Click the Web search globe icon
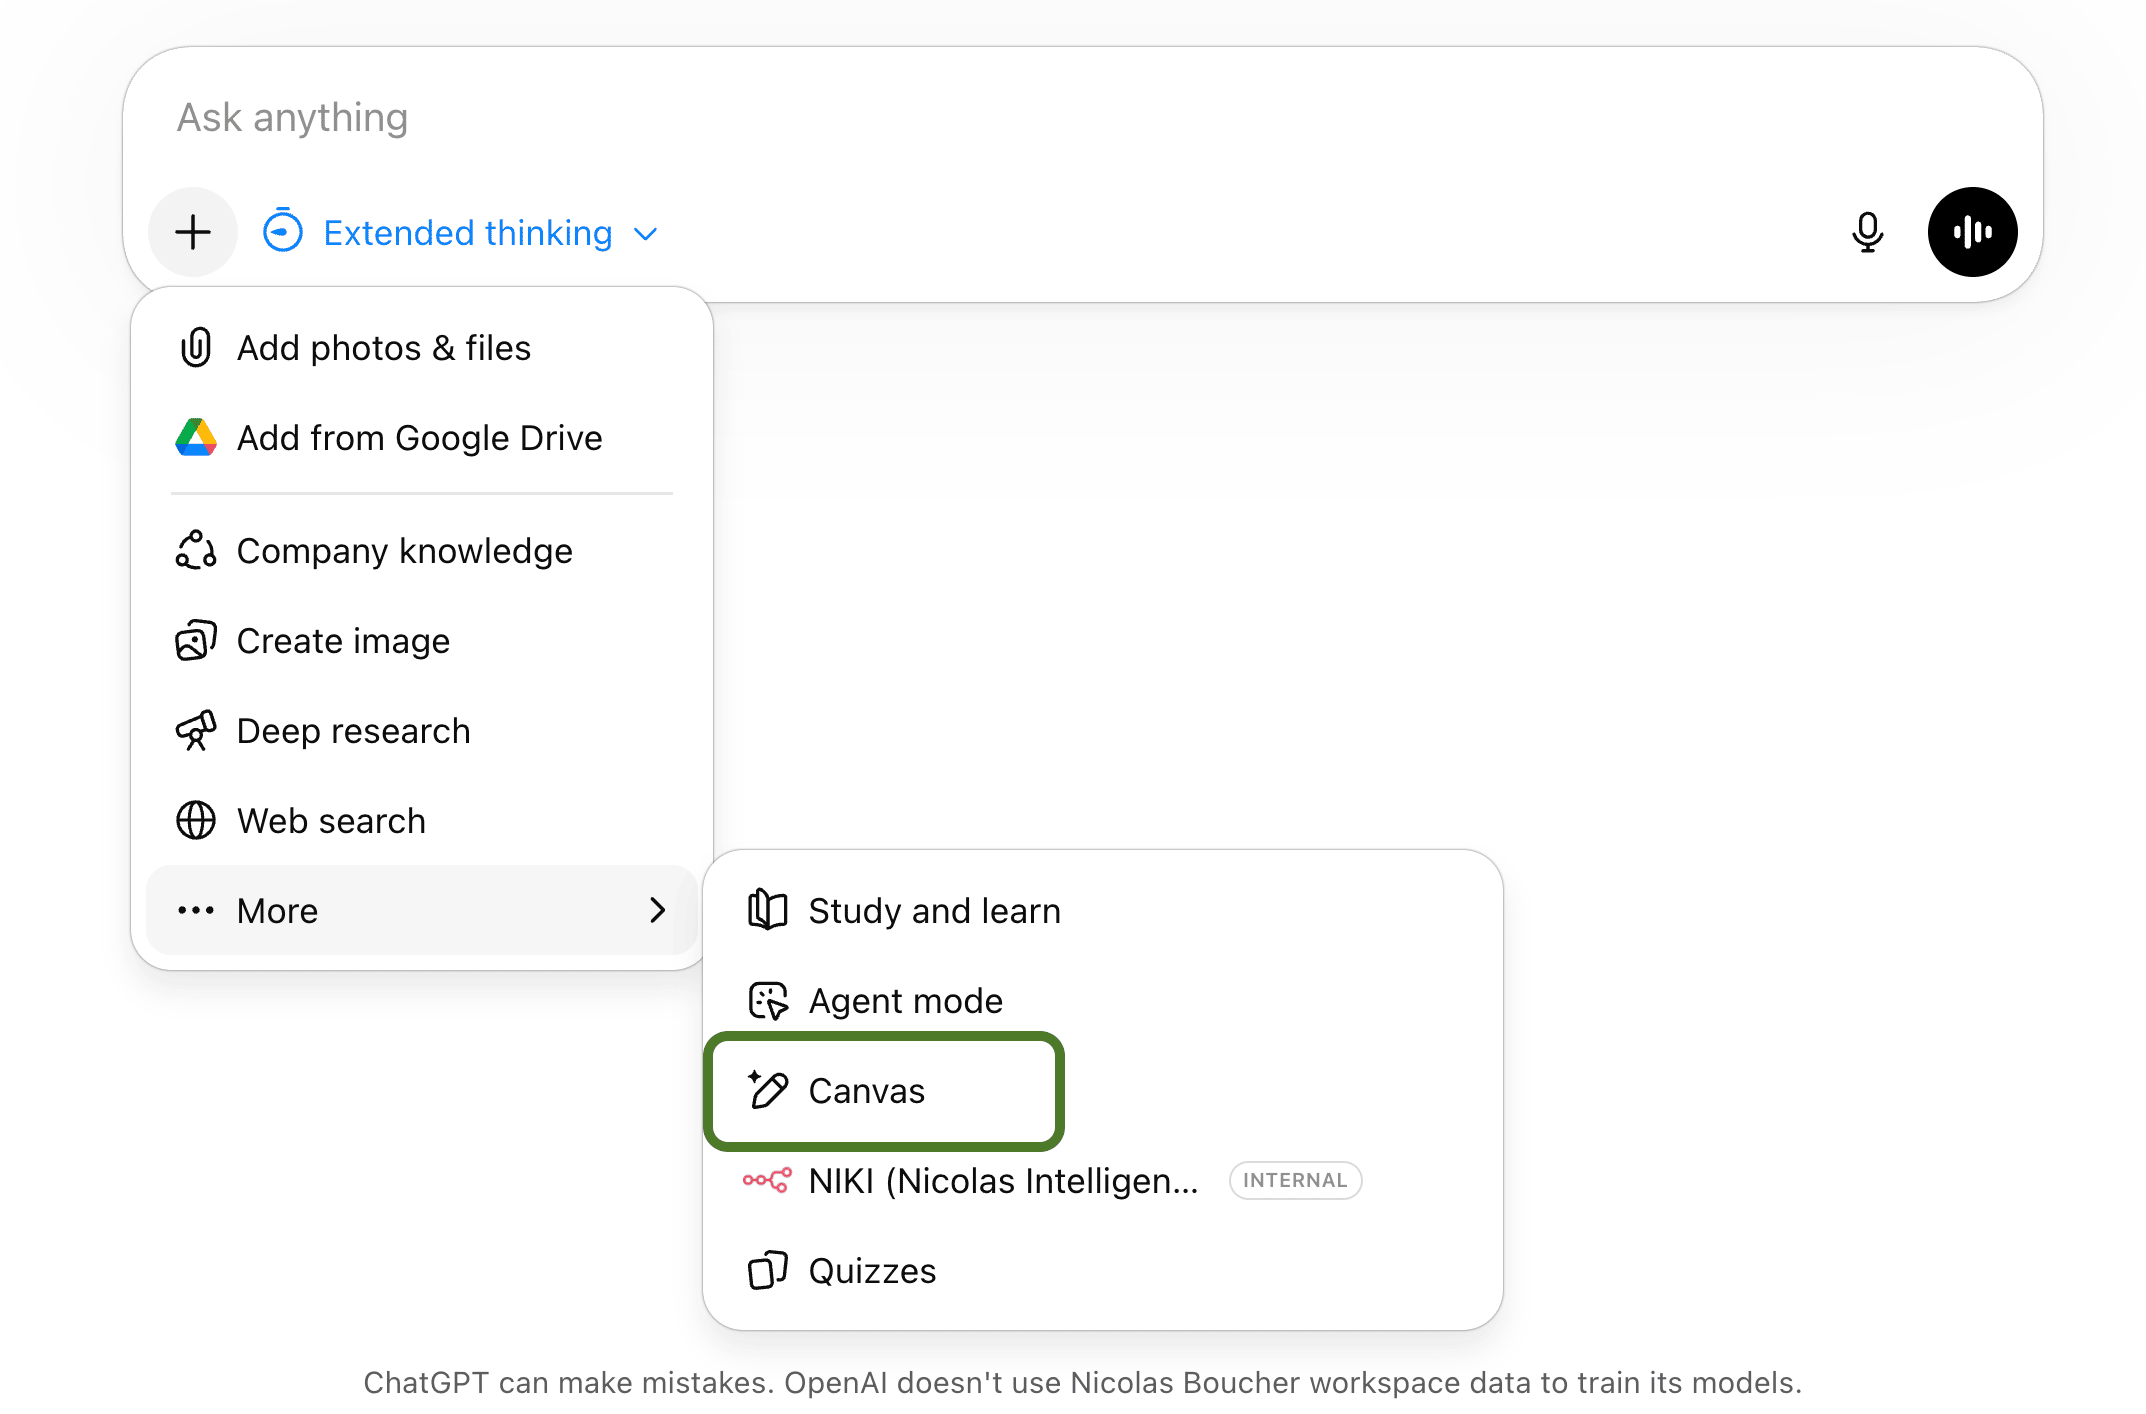This screenshot has width=2146, height=1414. tap(196, 821)
